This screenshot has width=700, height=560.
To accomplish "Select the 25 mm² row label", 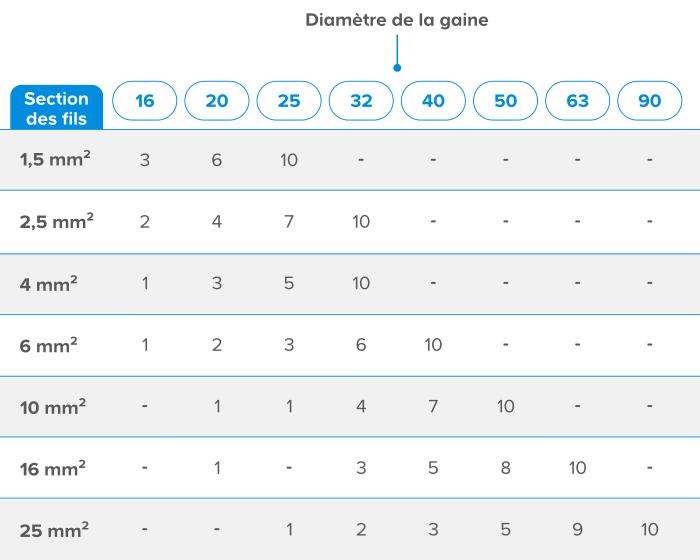I will (x=52, y=529).
